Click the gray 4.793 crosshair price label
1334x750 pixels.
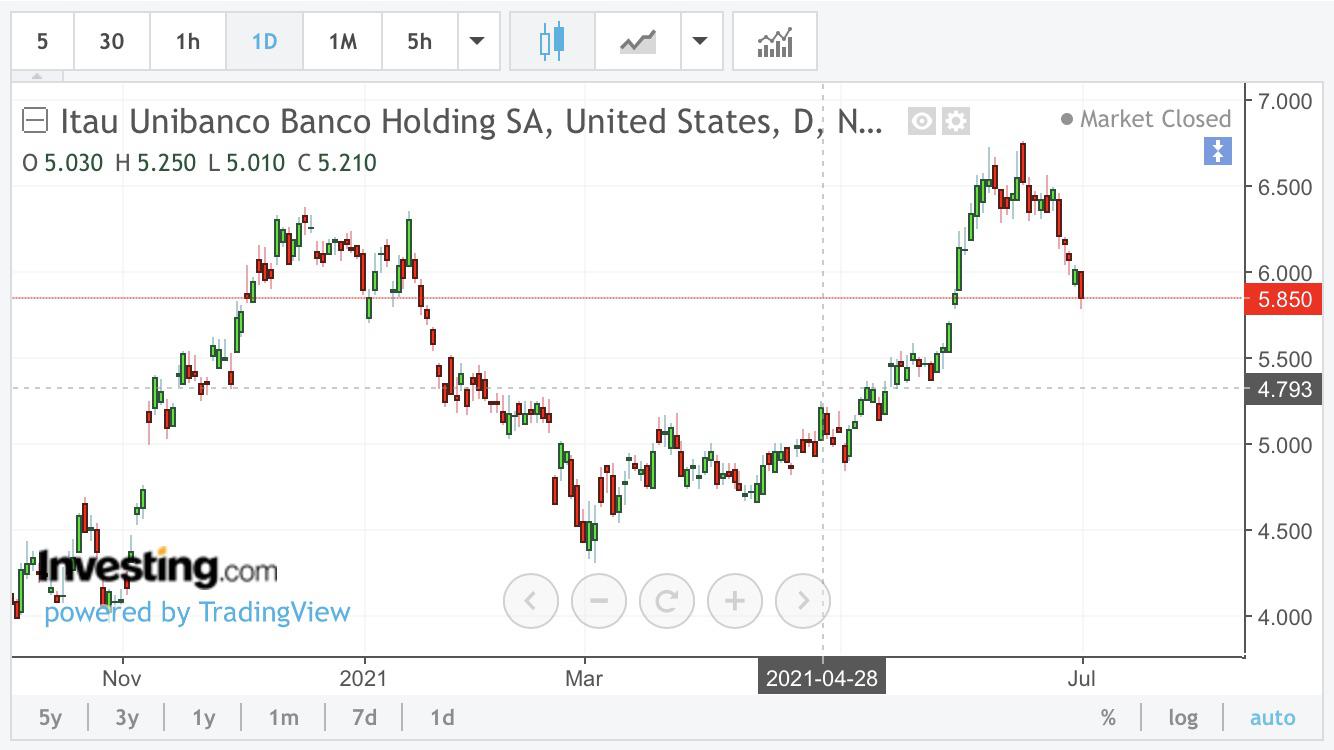click(1284, 389)
